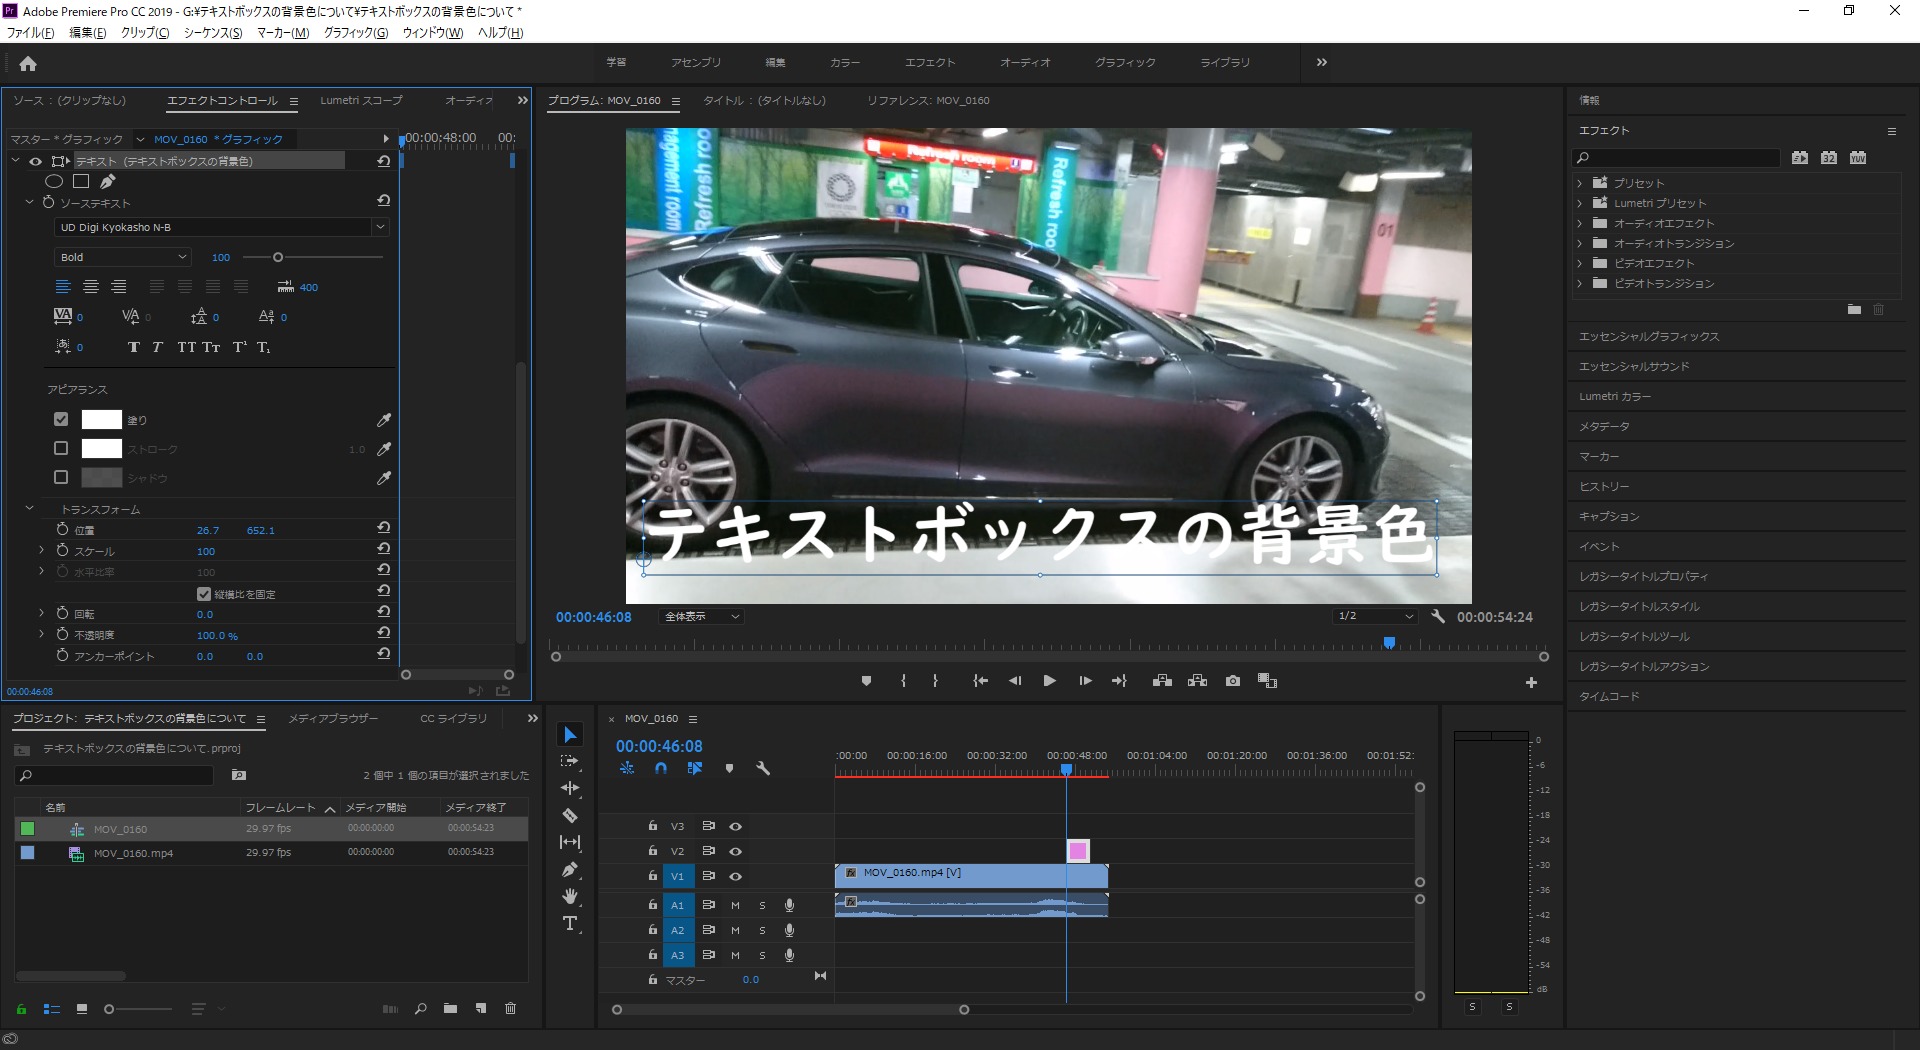Switch project panel to list view
This screenshot has height=1050, width=1920.
tap(52, 1009)
